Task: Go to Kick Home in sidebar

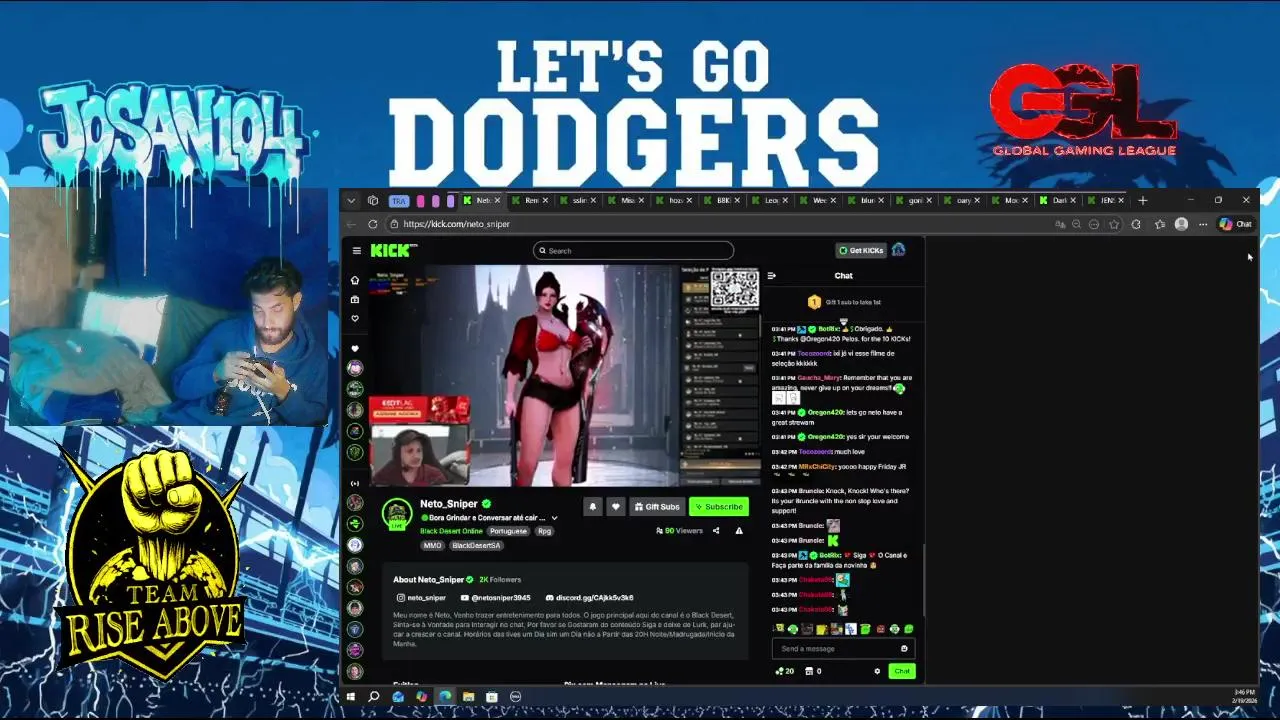Action: [355, 280]
